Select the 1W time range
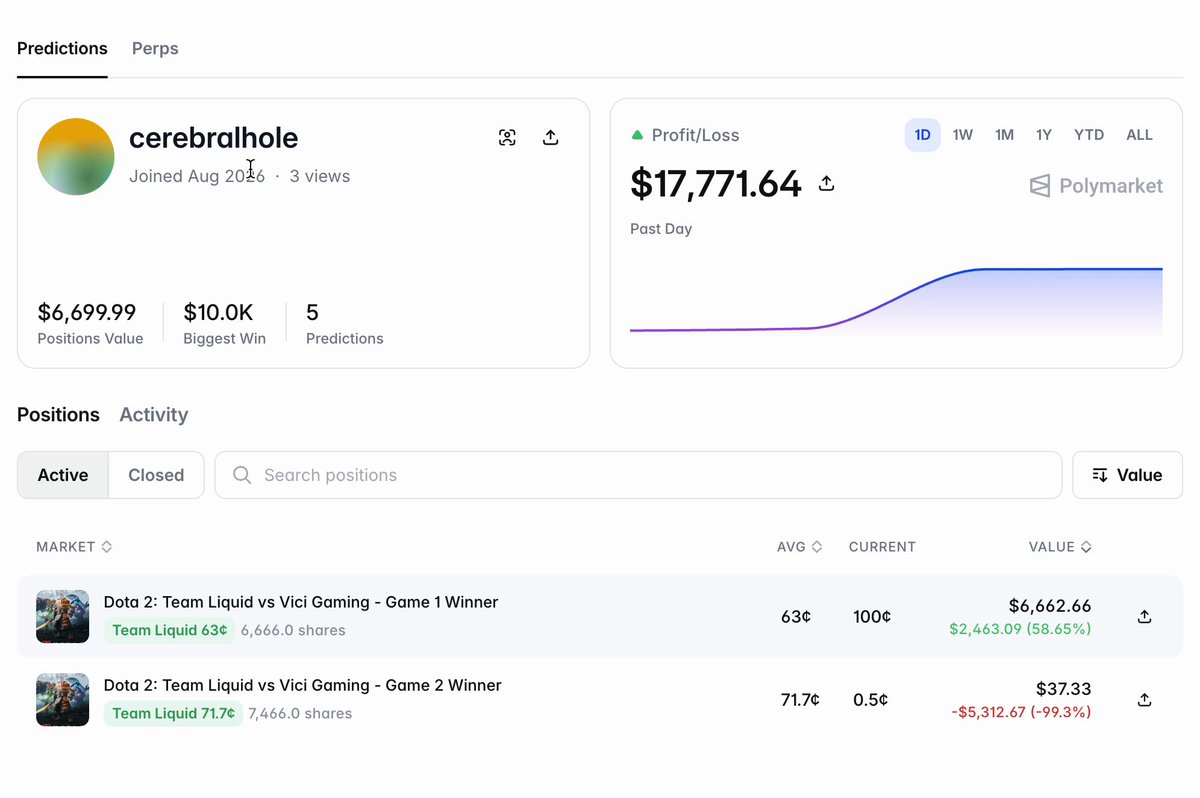1200x798 pixels. [x=963, y=135]
